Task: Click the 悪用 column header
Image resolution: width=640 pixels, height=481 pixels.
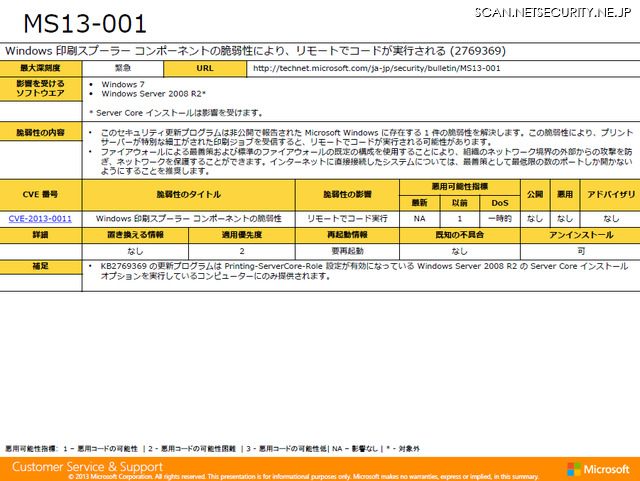Action: point(565,194)
